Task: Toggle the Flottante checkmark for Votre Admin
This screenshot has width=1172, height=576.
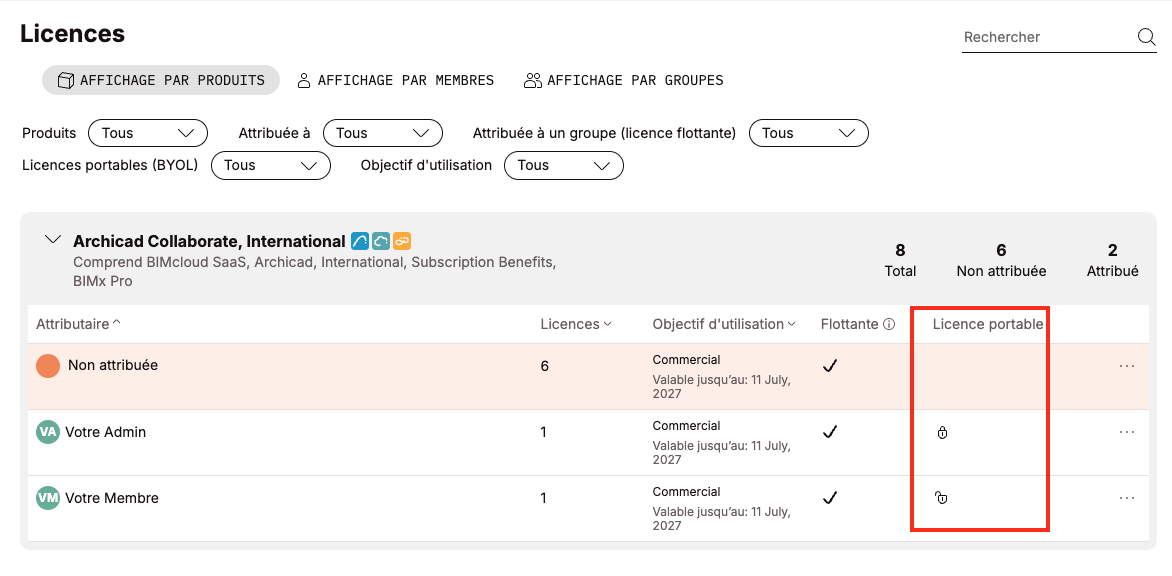Action: click(830, 432)
